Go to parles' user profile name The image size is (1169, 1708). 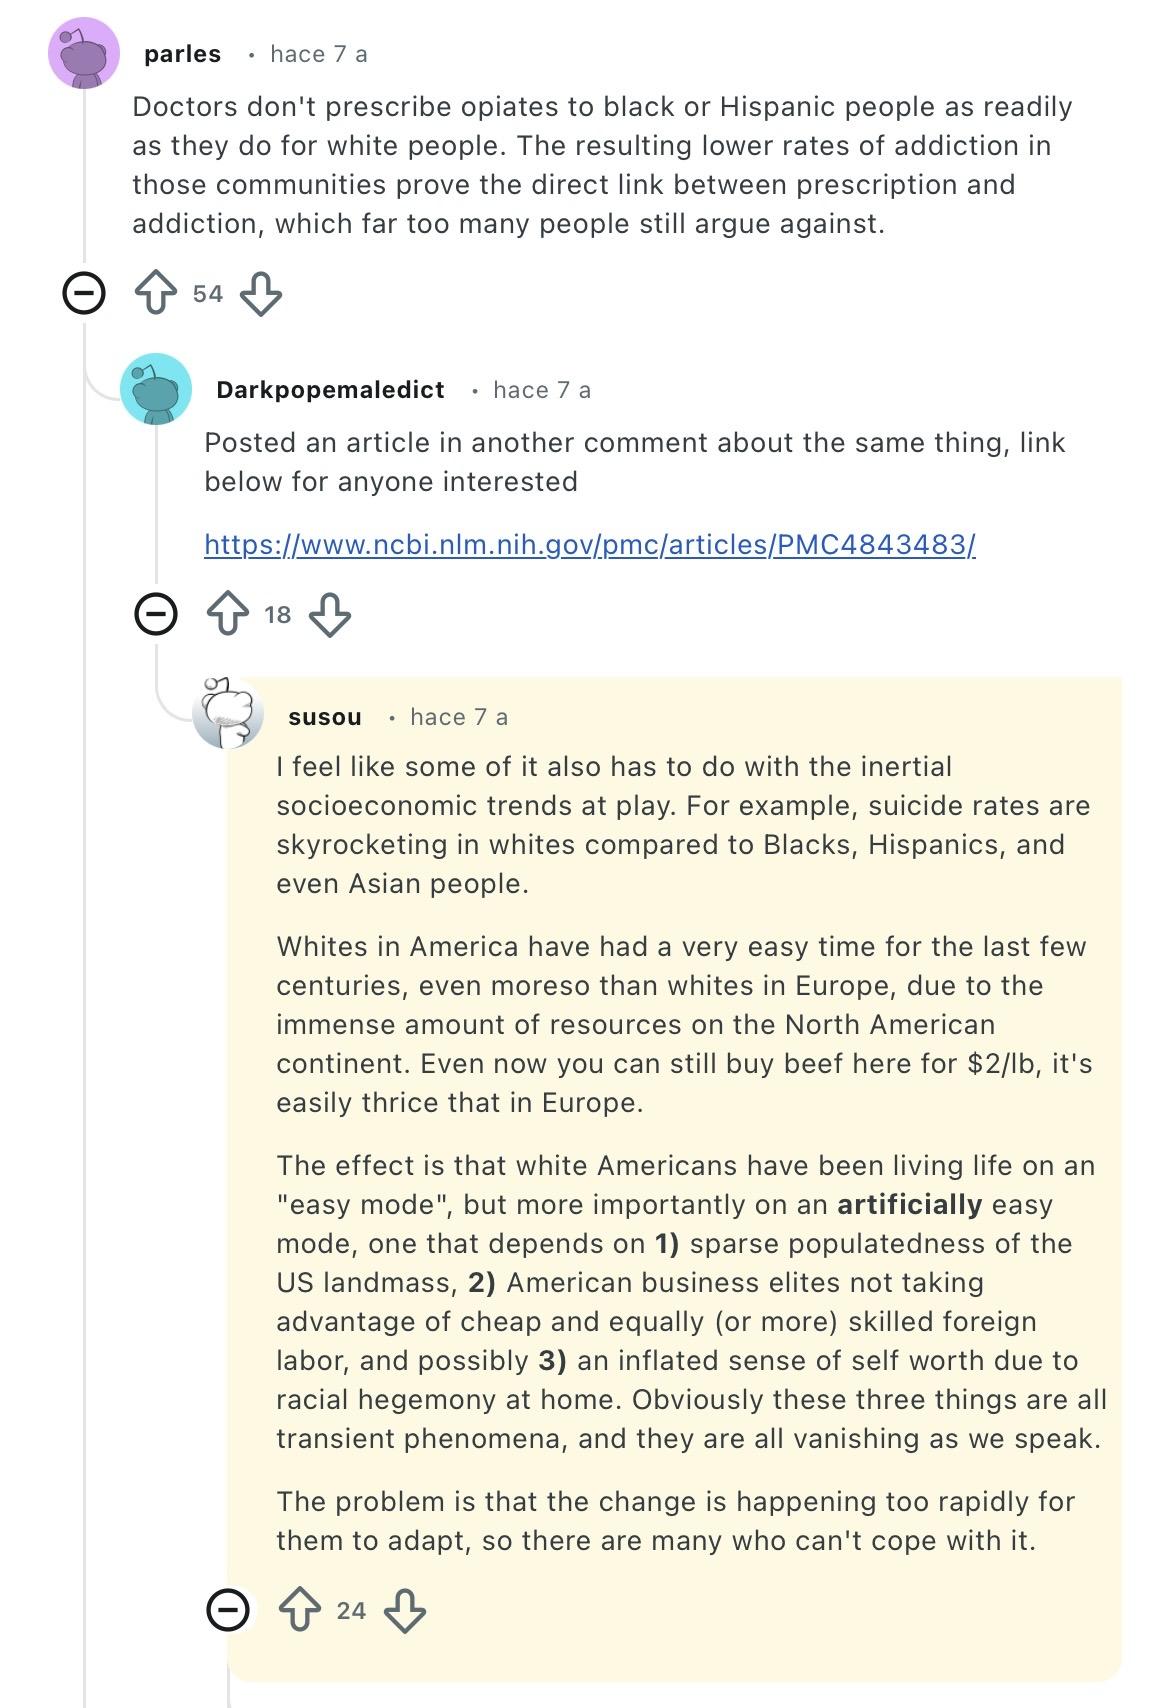click(182, 54)
